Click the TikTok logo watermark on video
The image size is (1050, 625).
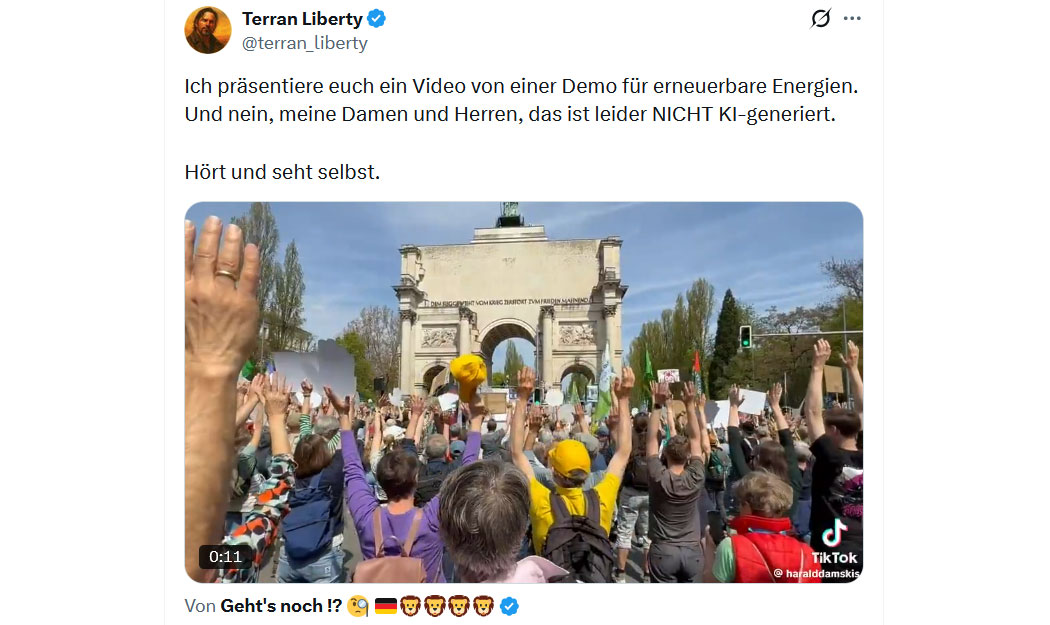click(x=834, y=543)
